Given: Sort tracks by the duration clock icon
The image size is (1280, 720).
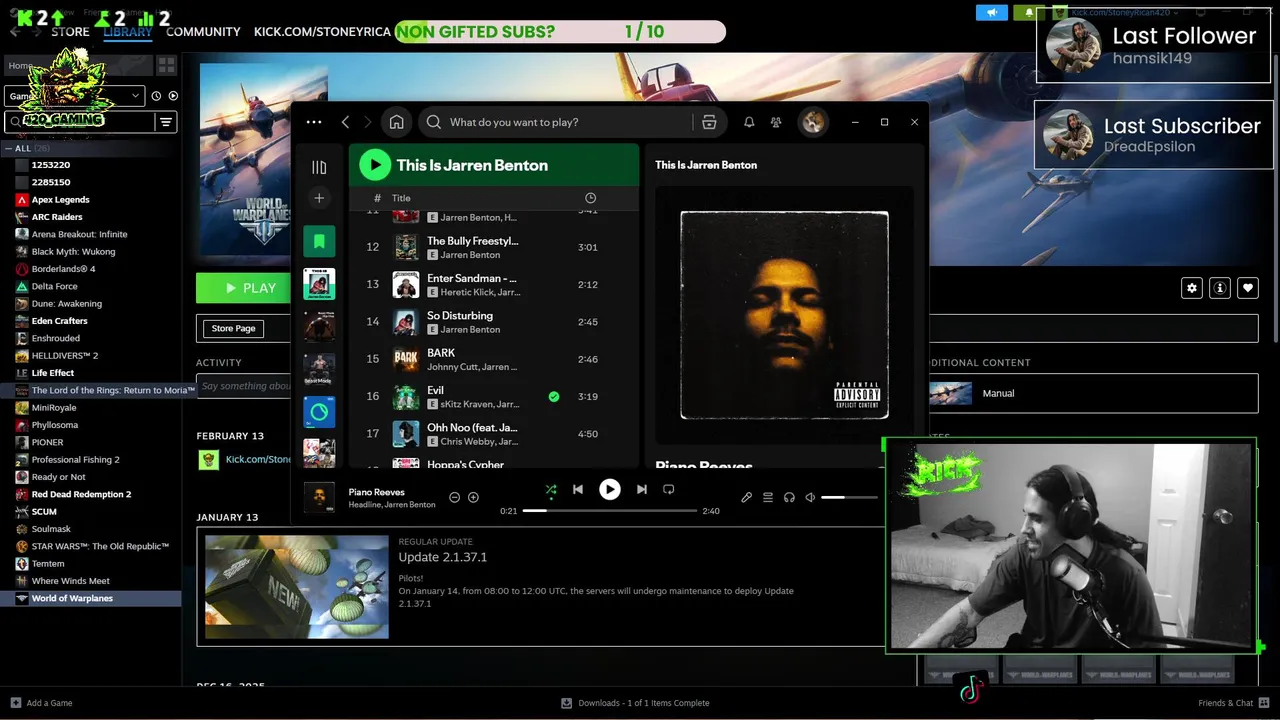Looking at the screenshot, I should tap(590, 198).
